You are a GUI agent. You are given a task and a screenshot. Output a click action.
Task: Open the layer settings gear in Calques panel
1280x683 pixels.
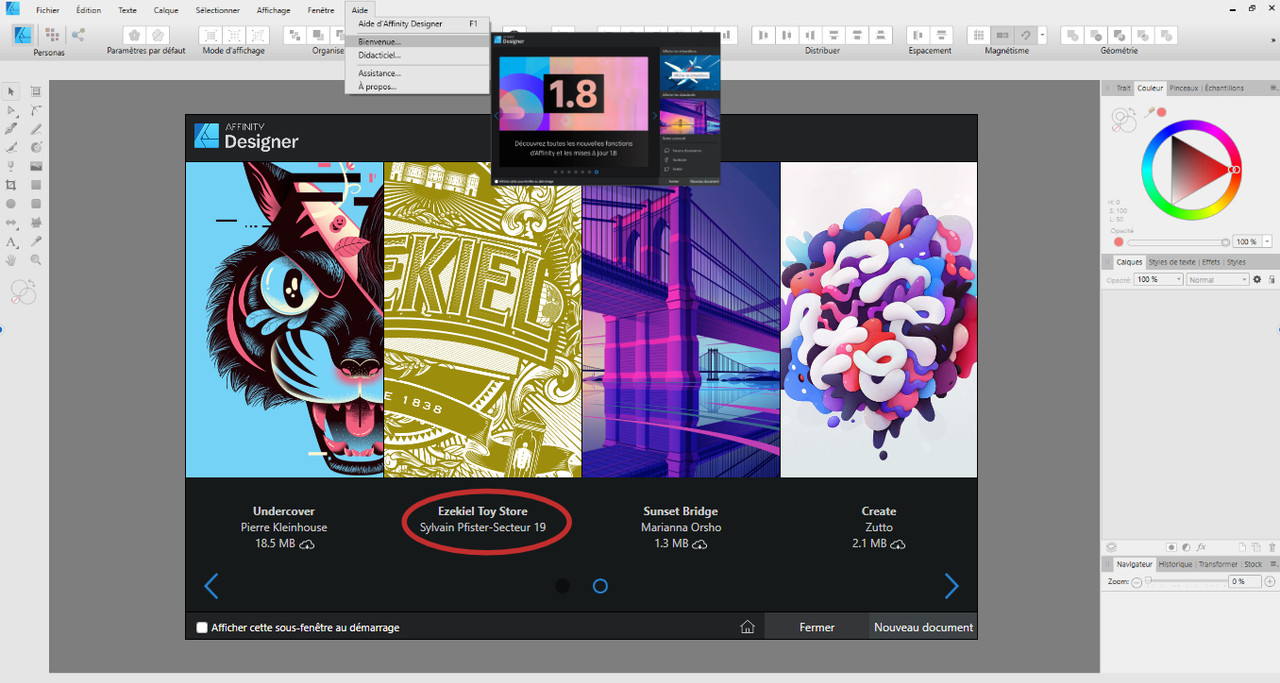[1258, 280]
